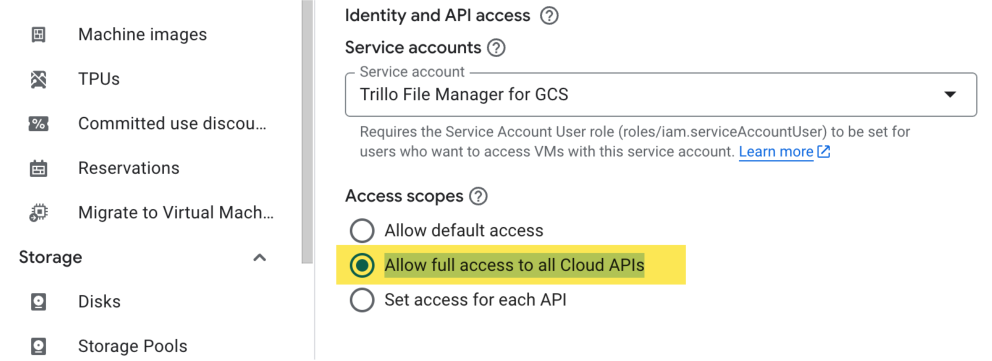Select Allow full access to all Cloud APIs
This screenshot has height=361, width=992.
[362, 266]
